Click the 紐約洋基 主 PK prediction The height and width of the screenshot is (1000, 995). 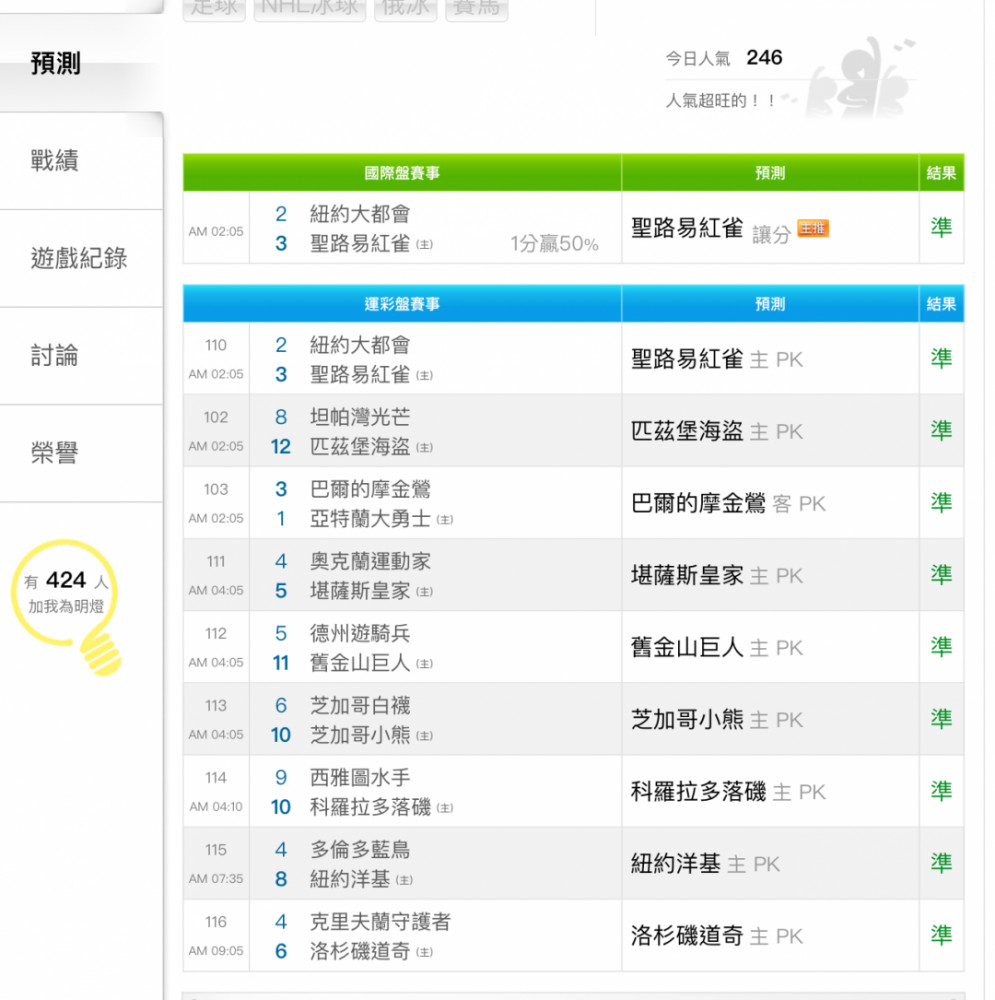705,864
